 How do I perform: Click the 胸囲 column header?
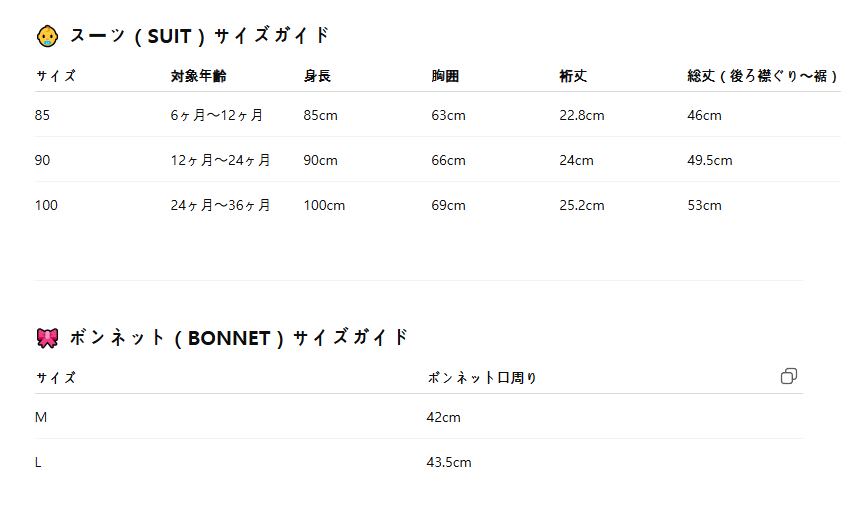(445, 76)
